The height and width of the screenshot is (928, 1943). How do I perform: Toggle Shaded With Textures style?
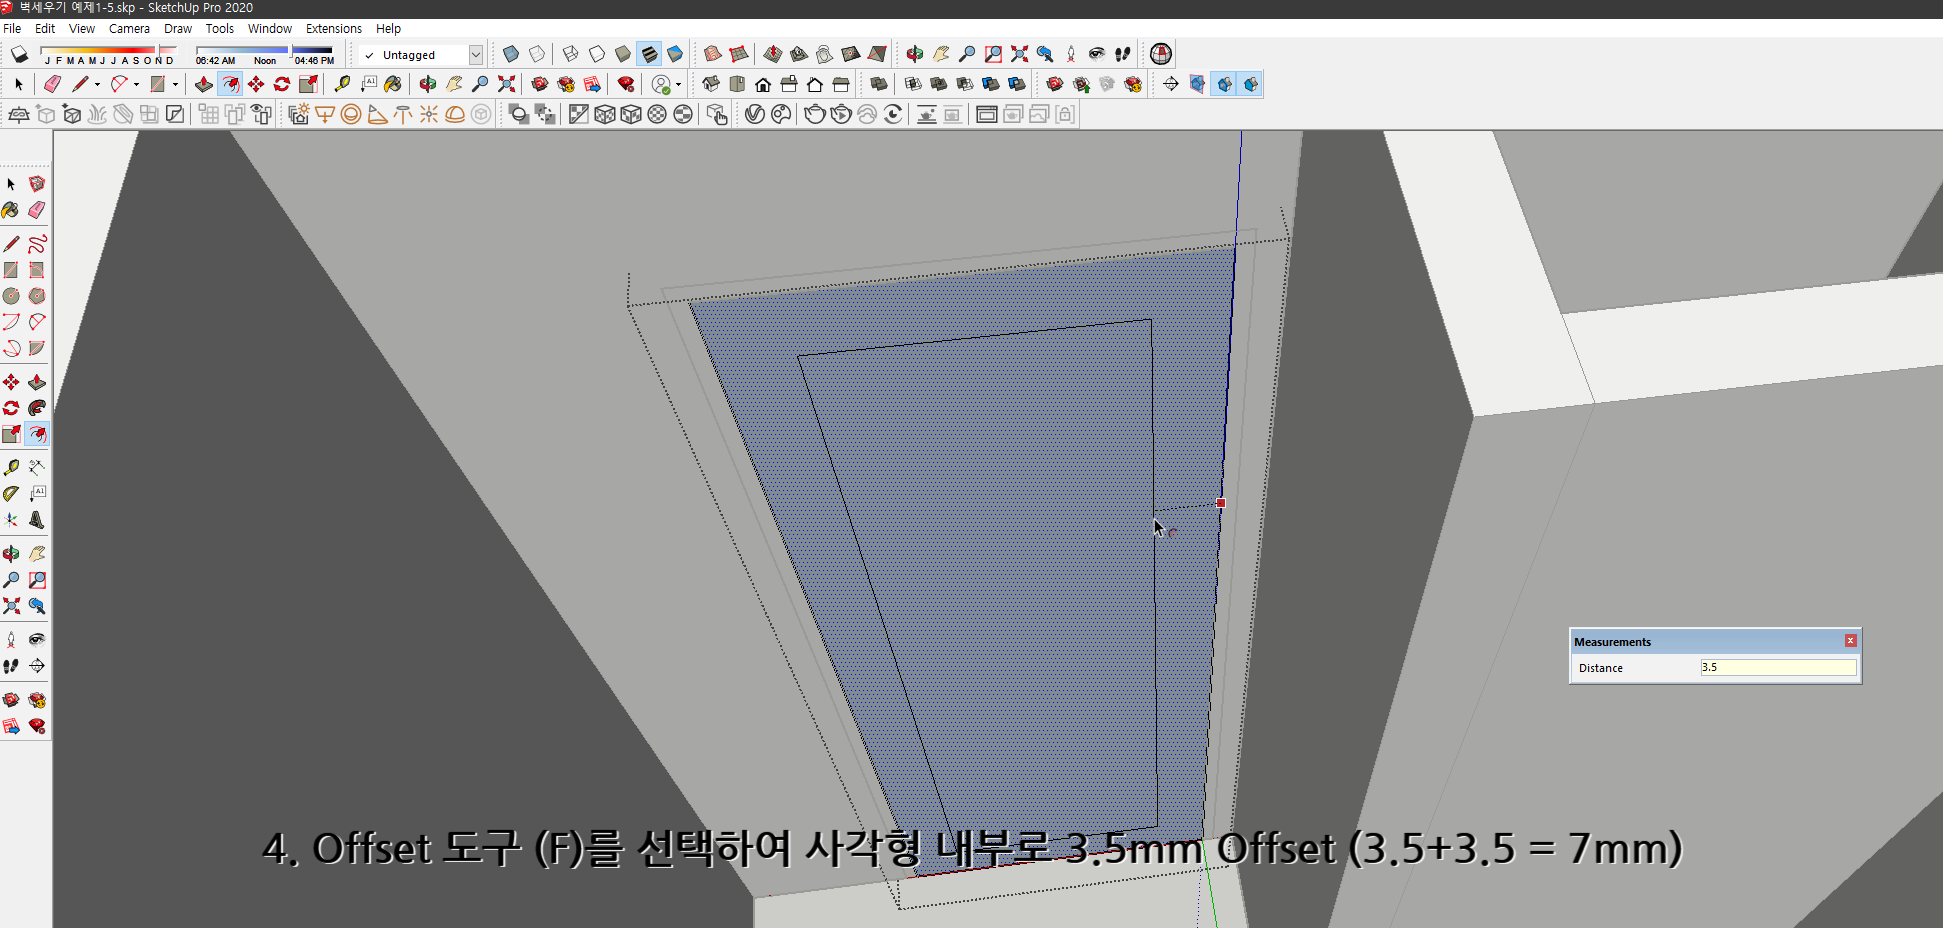[649, 54]
